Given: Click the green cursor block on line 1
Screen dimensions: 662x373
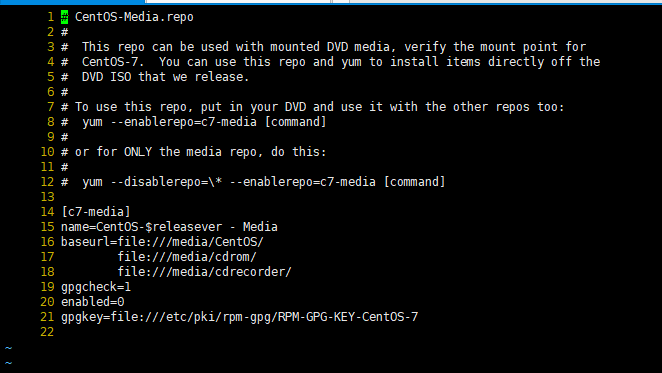Looking at the screenshot, I should 65,17.
